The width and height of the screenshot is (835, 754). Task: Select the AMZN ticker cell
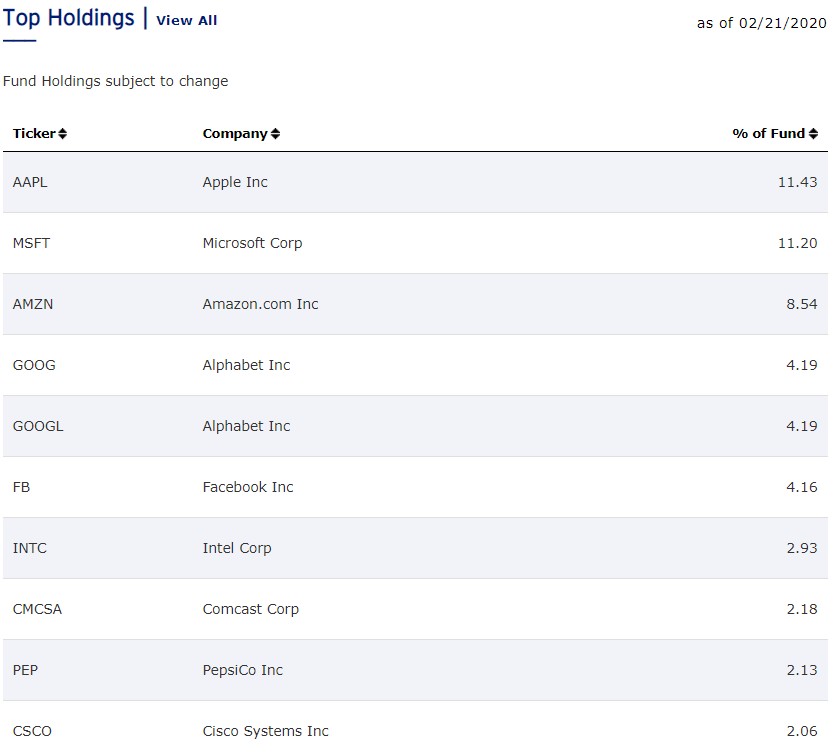coord(33,304)
